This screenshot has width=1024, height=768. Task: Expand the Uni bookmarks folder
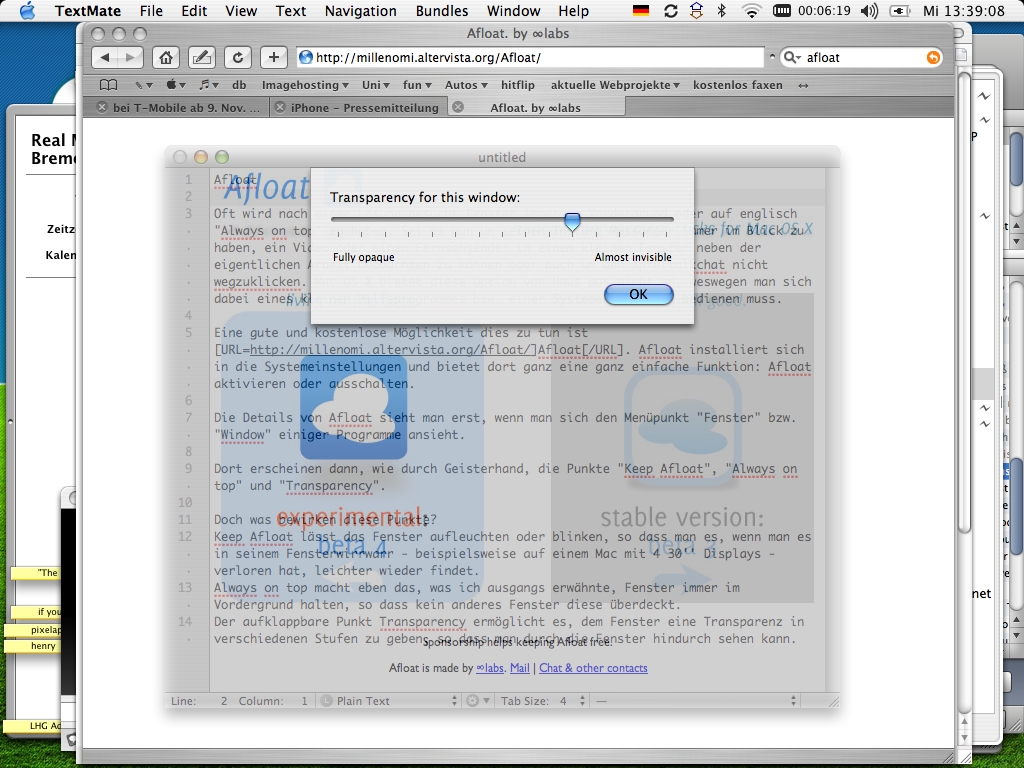pos(376,85)
